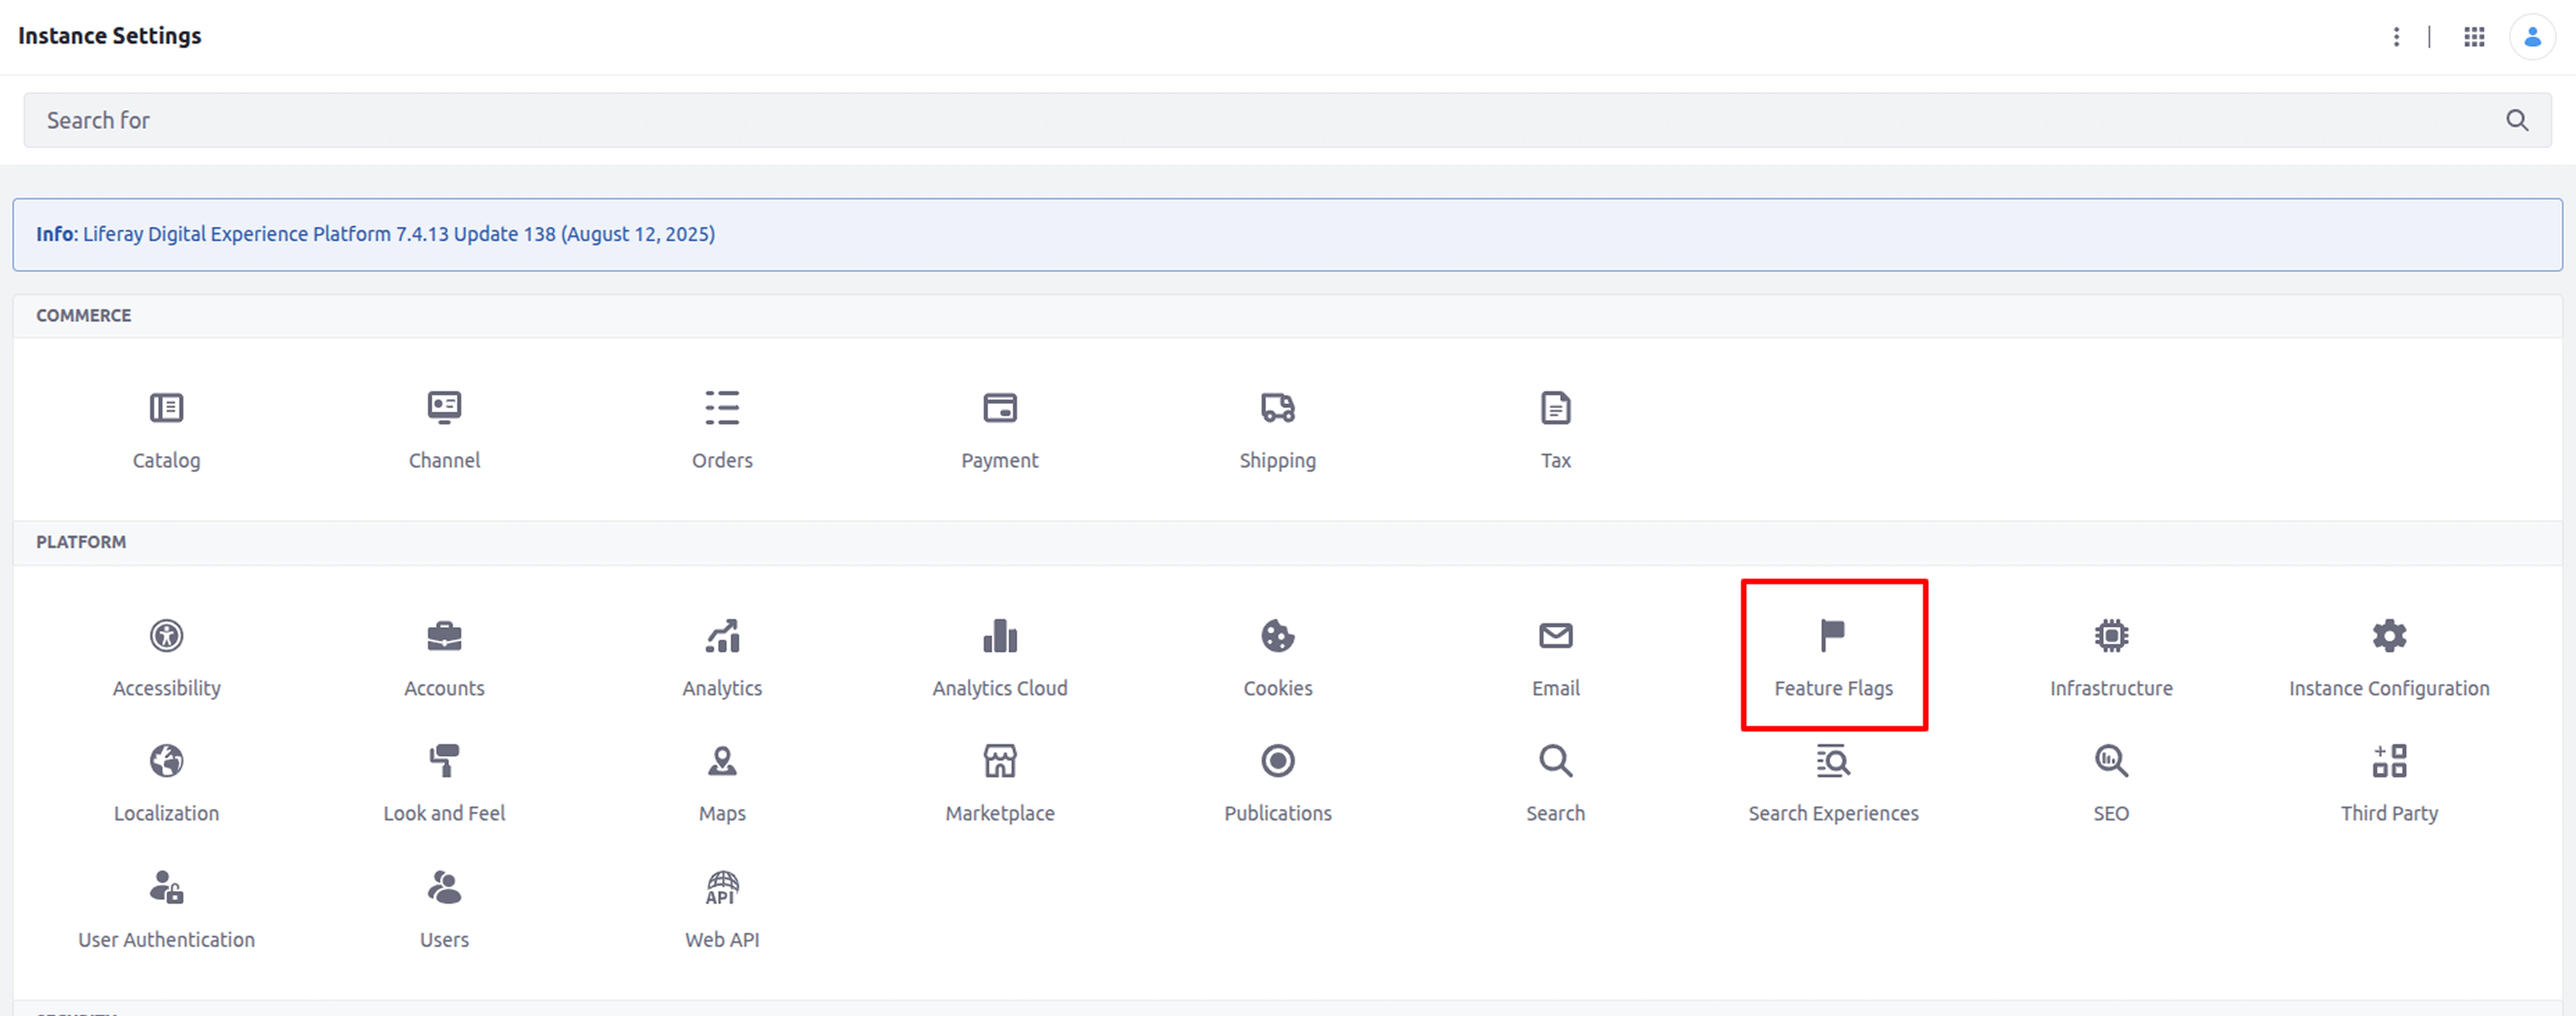Click the PLATFORM section header

coord(81,542)
